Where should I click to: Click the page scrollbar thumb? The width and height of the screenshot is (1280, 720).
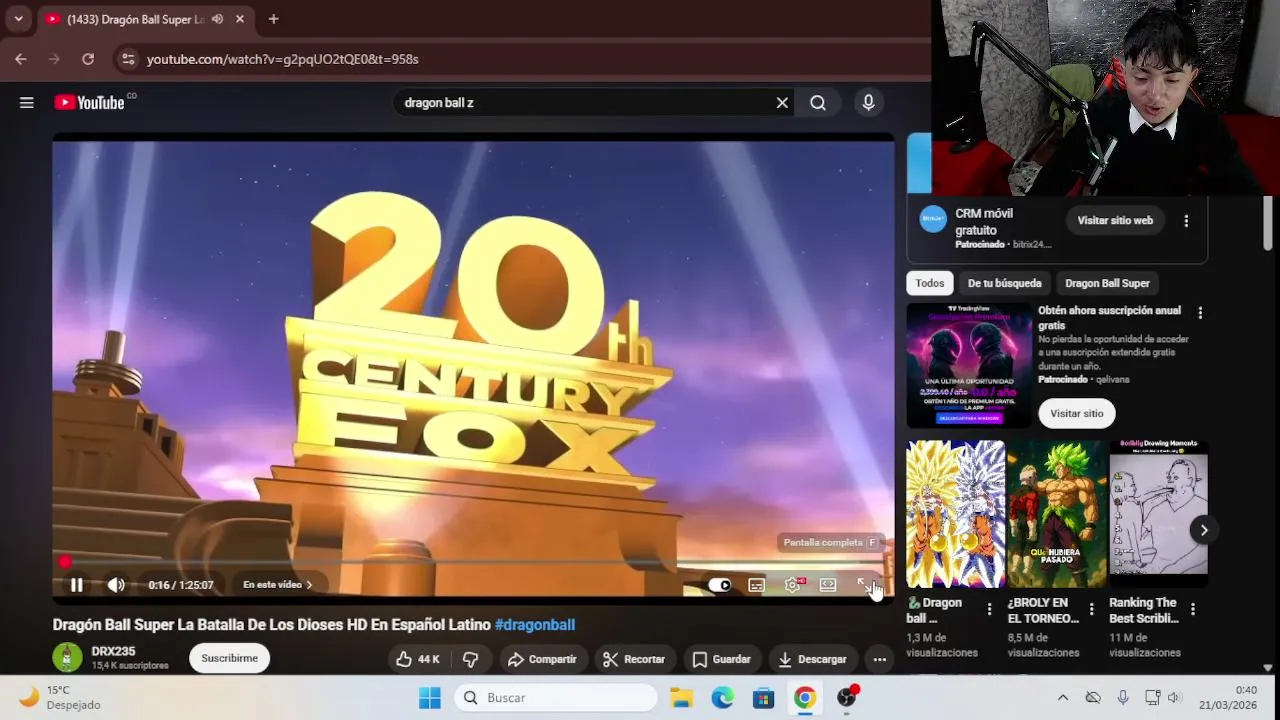1268,222
